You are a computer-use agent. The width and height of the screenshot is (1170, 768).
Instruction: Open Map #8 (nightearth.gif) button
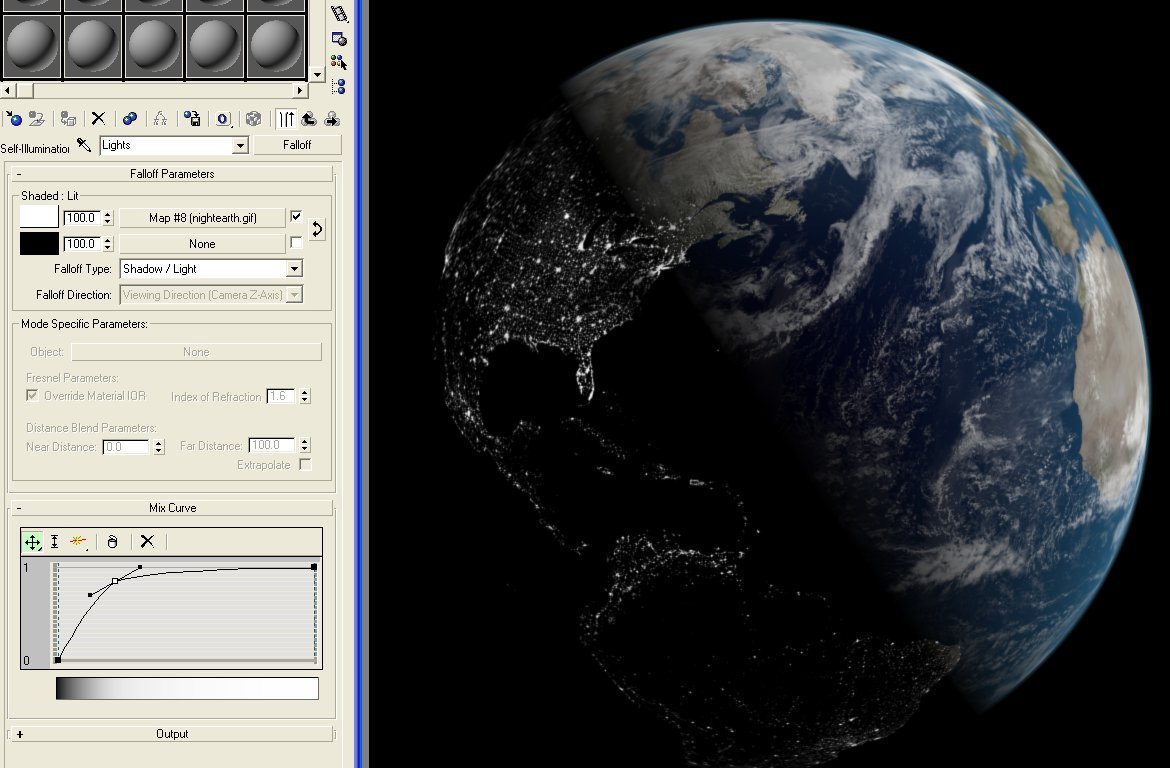(x=202, y=218)
